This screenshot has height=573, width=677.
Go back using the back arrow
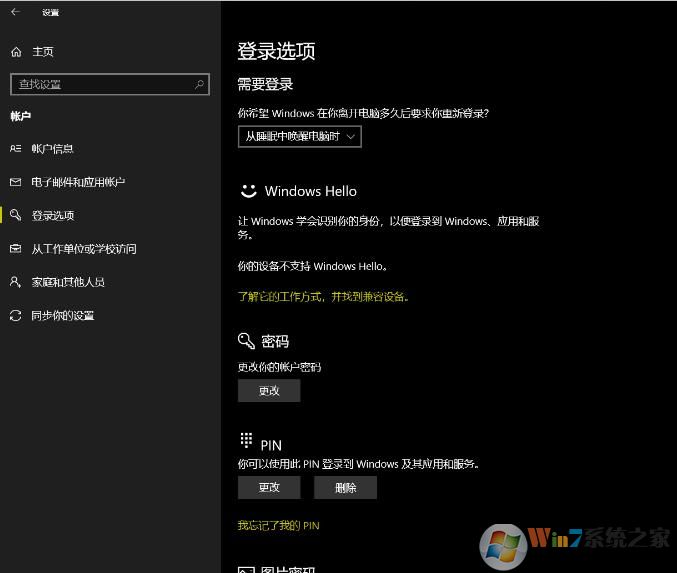click(16, 12)
